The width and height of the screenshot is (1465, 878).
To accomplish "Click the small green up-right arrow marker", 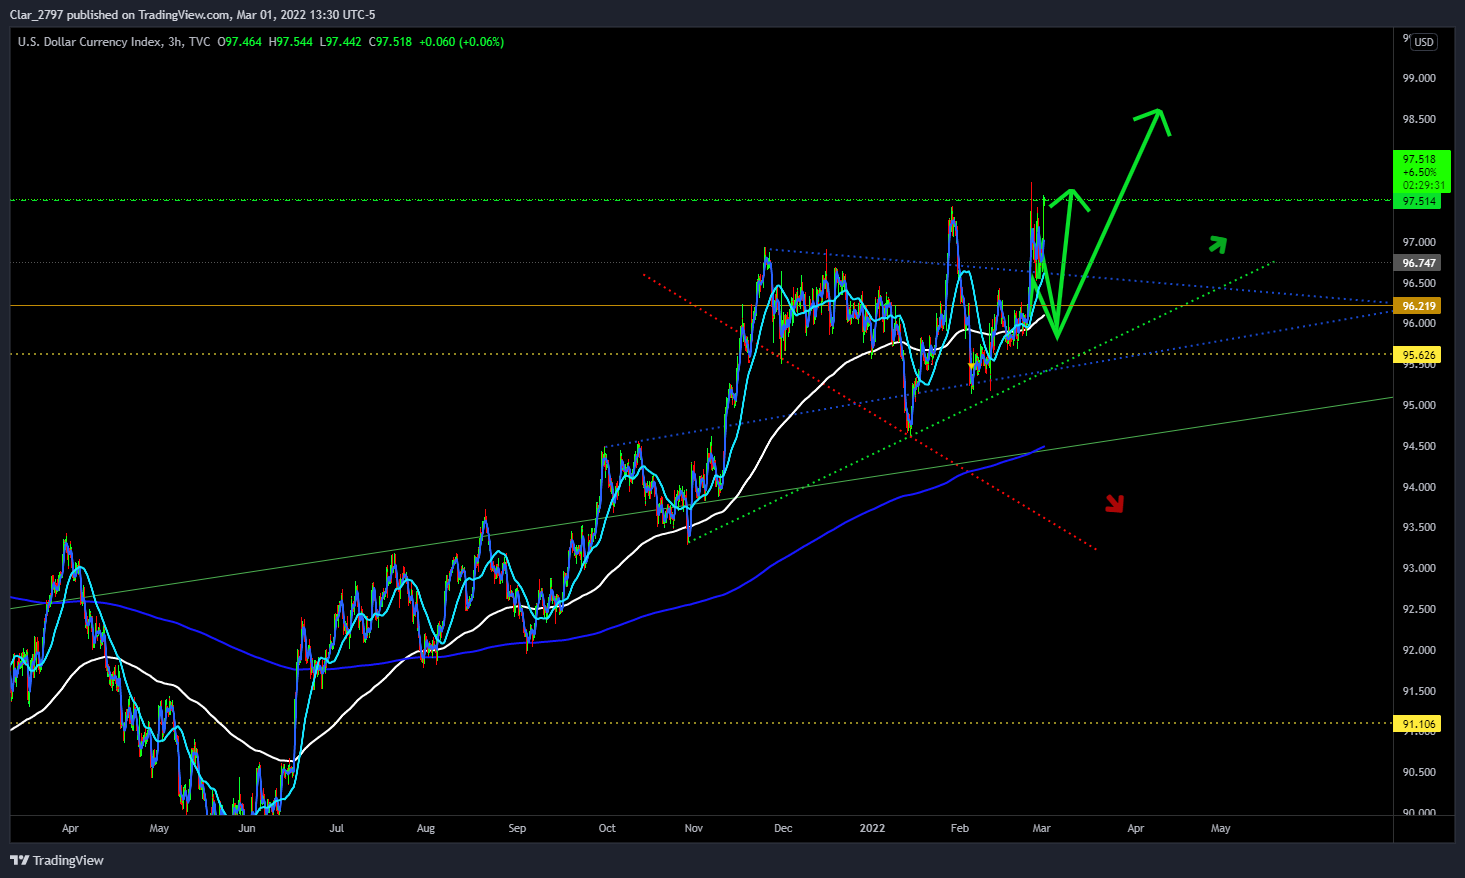I will tap(1217, 243).
